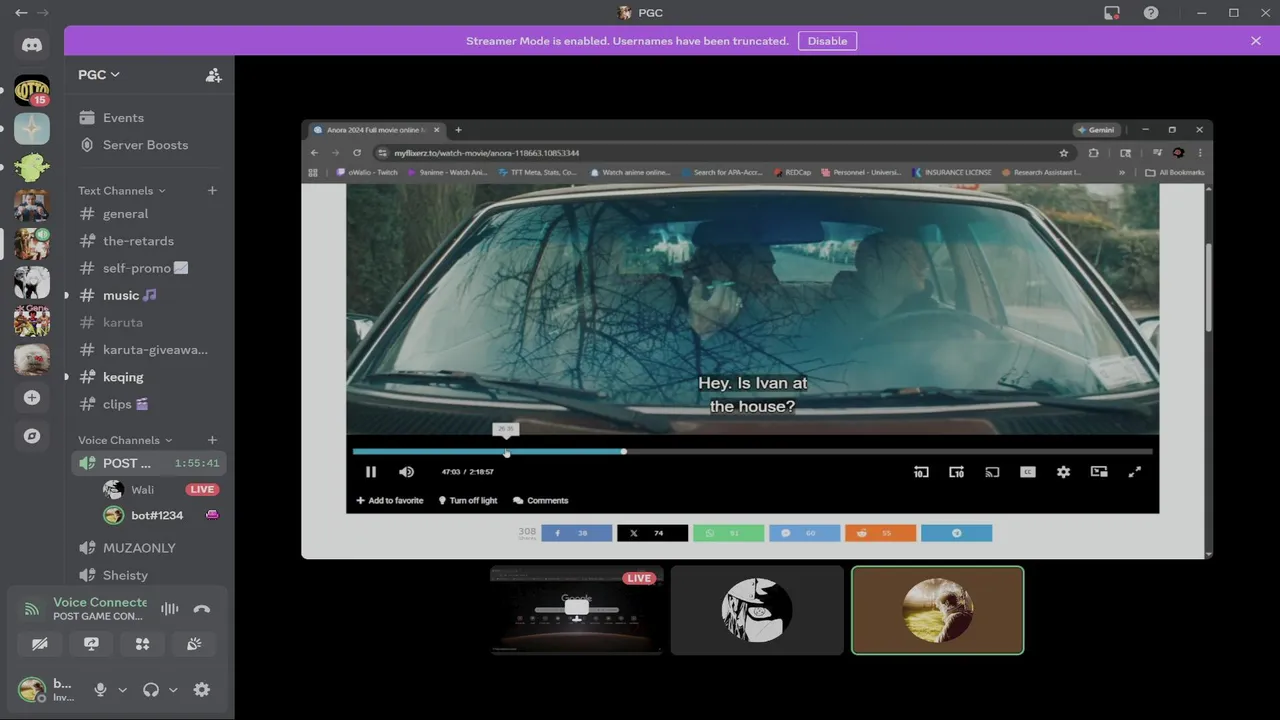1280x720 pixels.
Task: Share your screen from voice panel
Action: pos(91,644)
